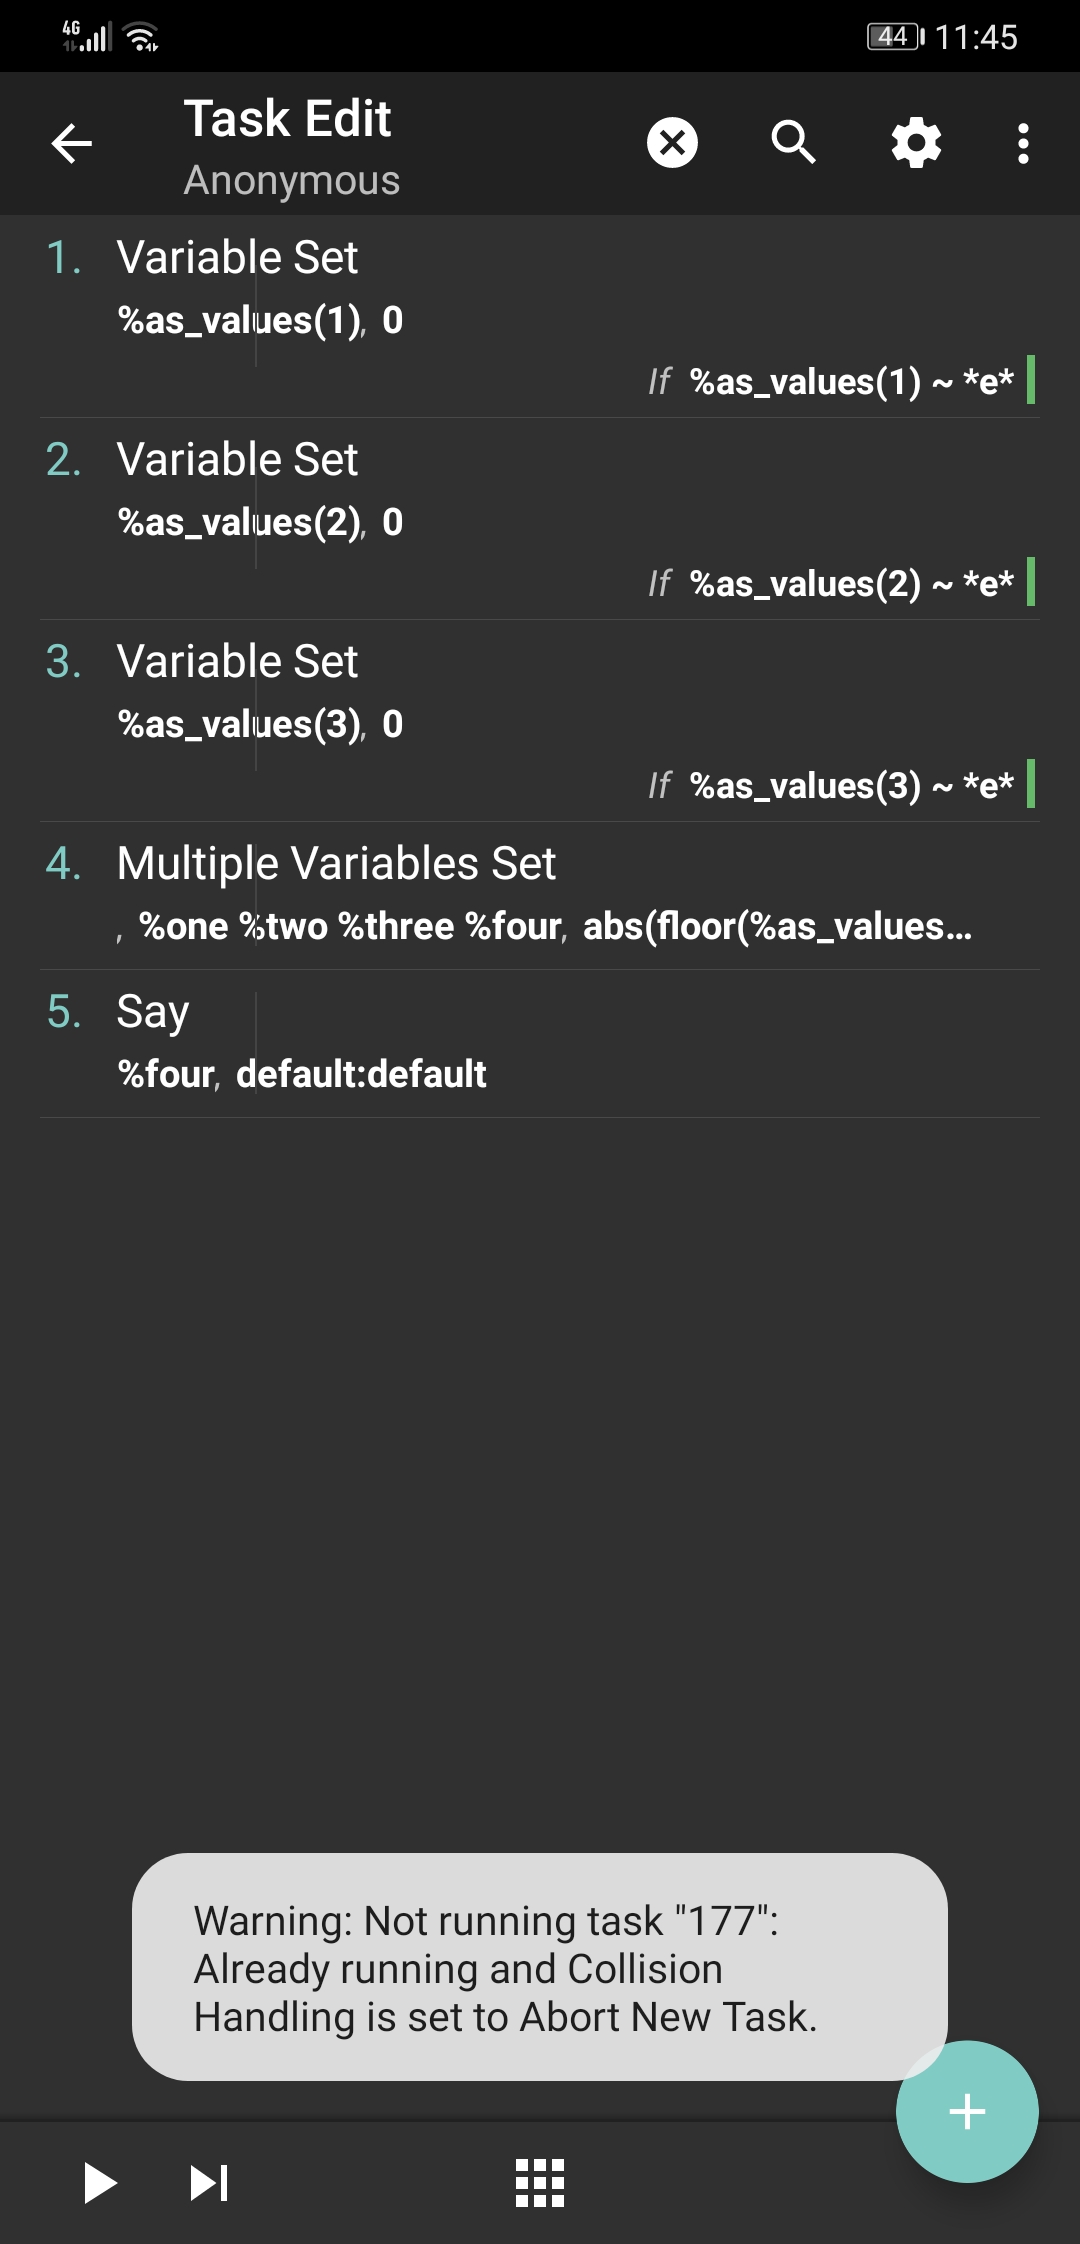The image size is (1080, 2244).
Task: Open action 1 Variable Set
Action: click(x=238, y=258)
